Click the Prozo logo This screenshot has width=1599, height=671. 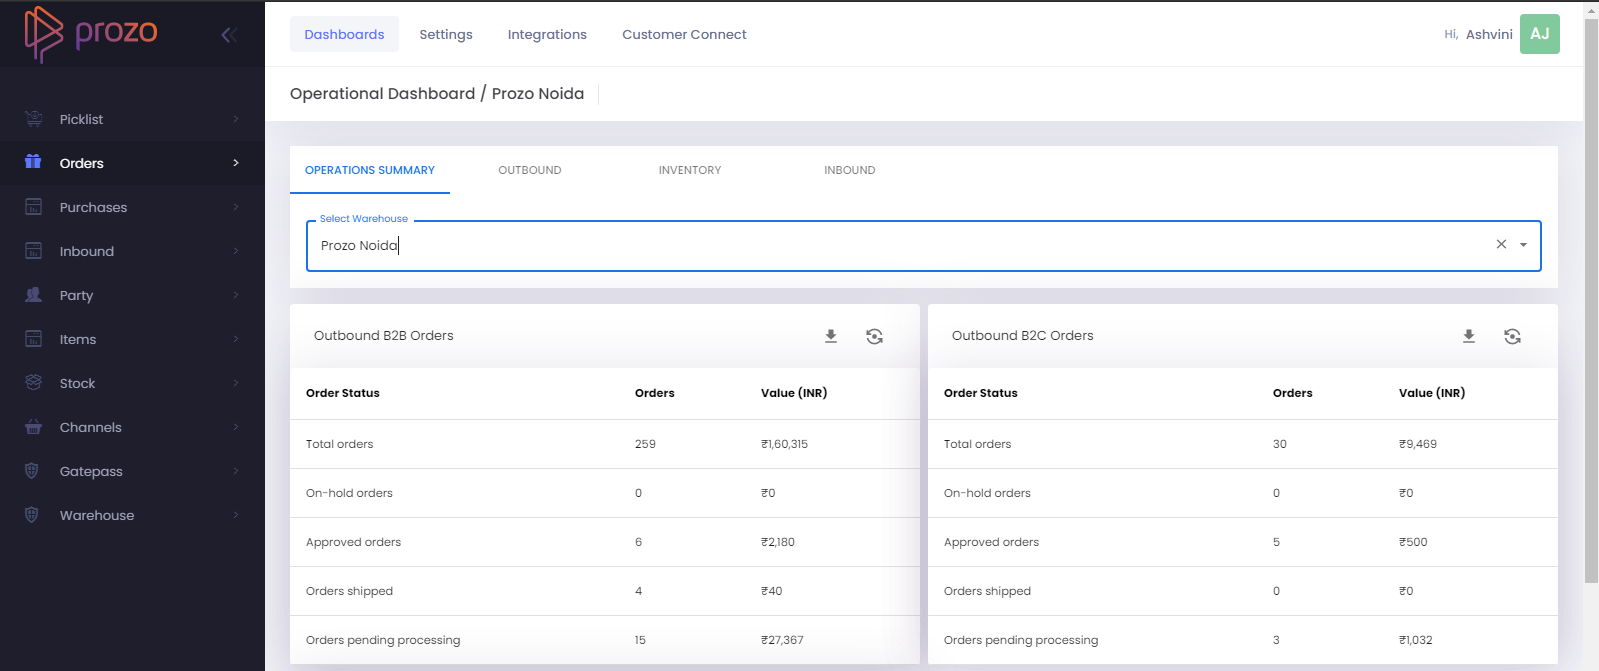(x=91, y=33)
